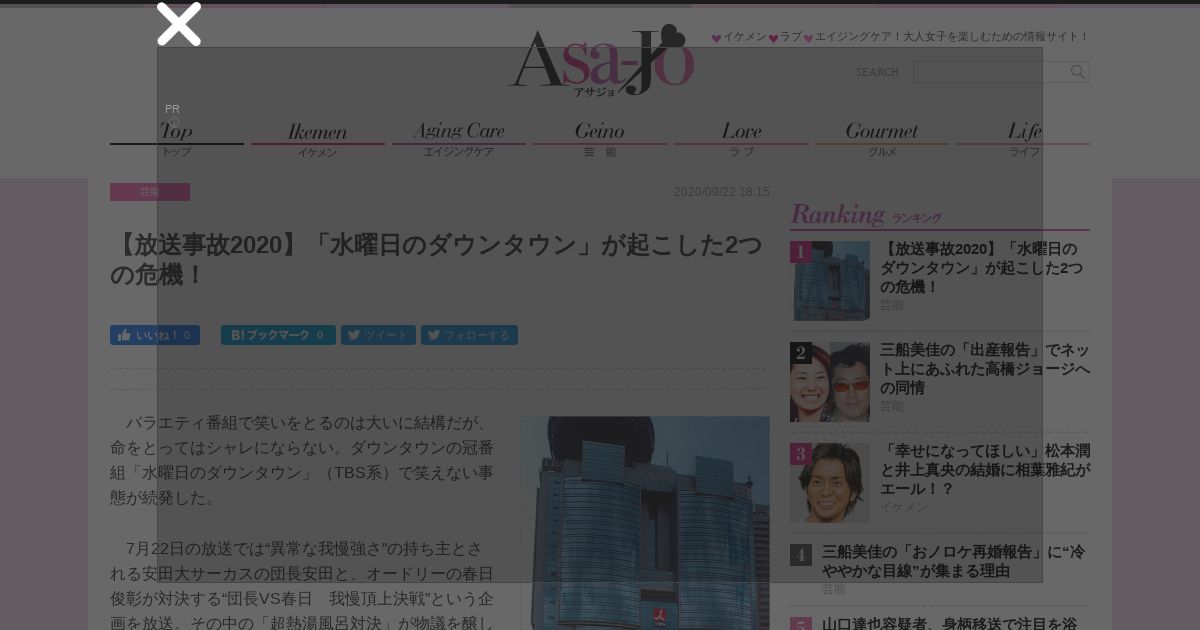The image size is (1200, 630).
Task: Open the Asa-Jo logo homepage
Action: [600, 61]
